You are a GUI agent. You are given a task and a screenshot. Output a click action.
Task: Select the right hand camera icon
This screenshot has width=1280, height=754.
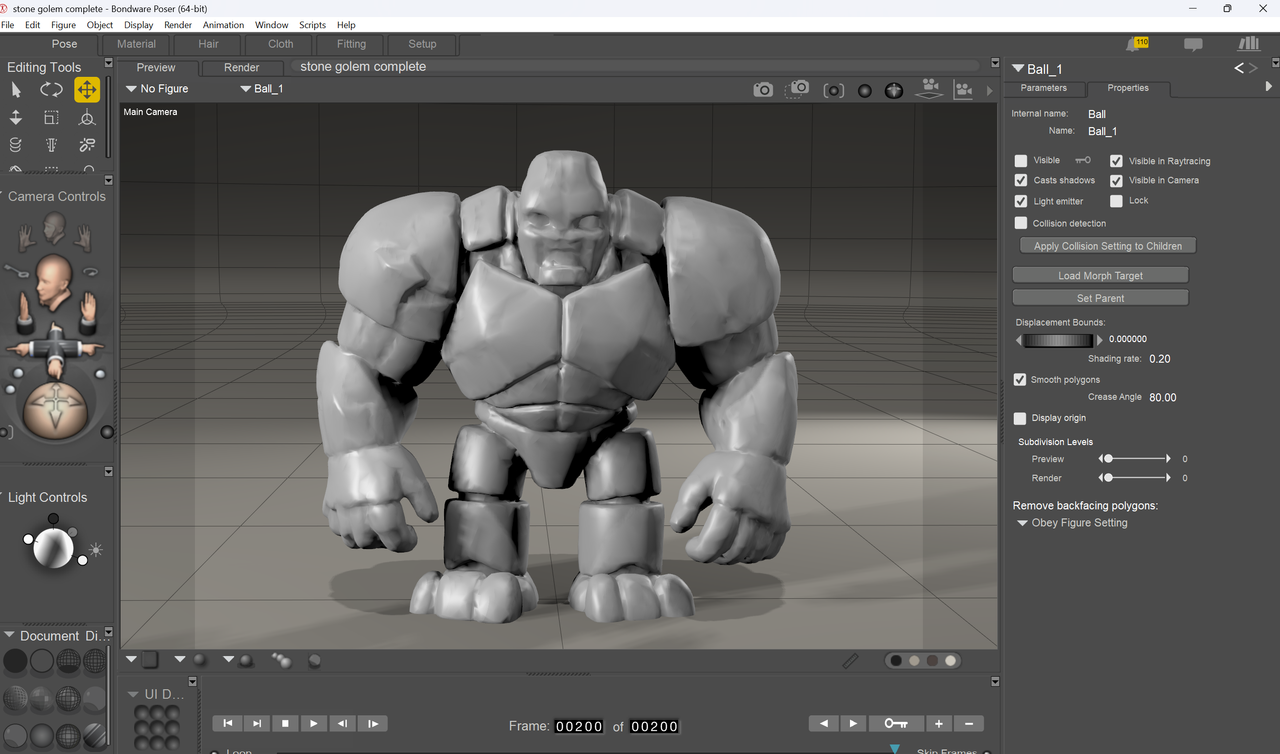[83, 236]
